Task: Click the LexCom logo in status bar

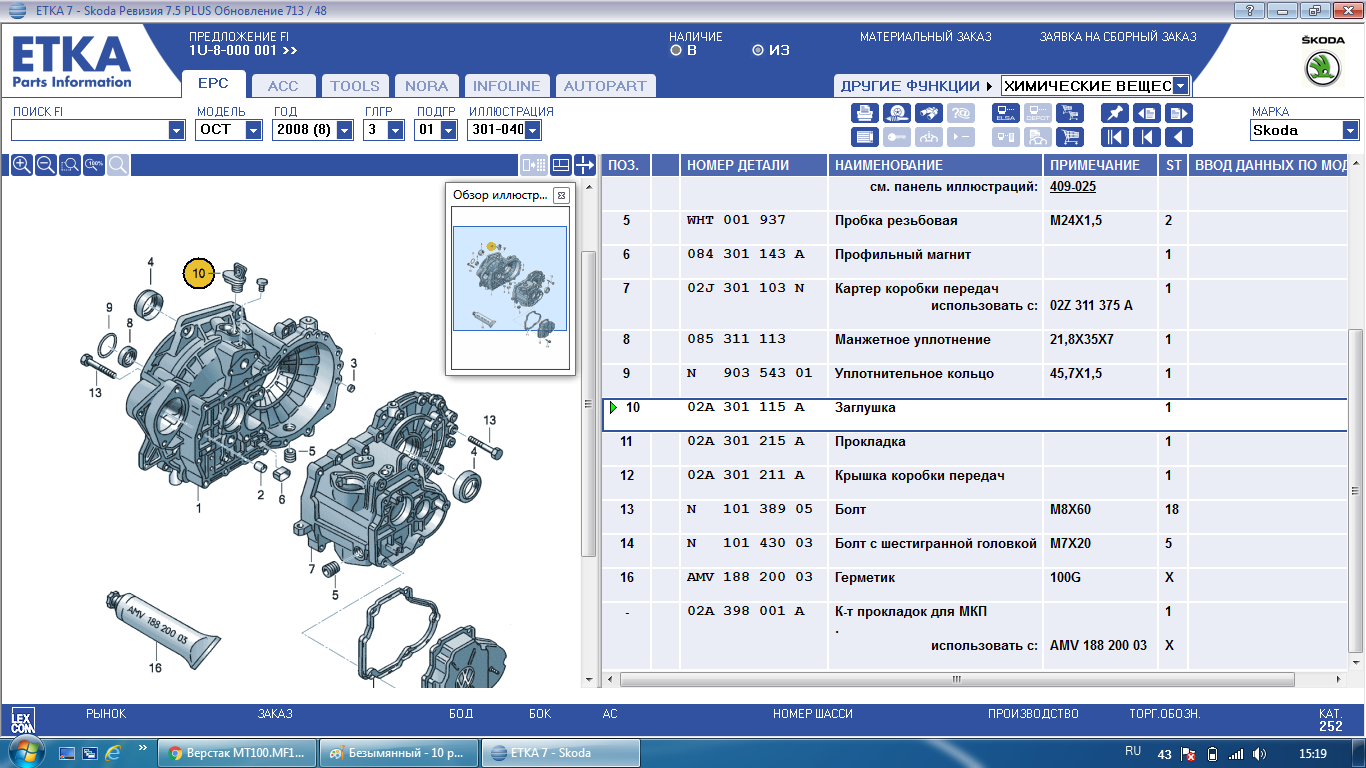Action: click(x=22, y=721)
